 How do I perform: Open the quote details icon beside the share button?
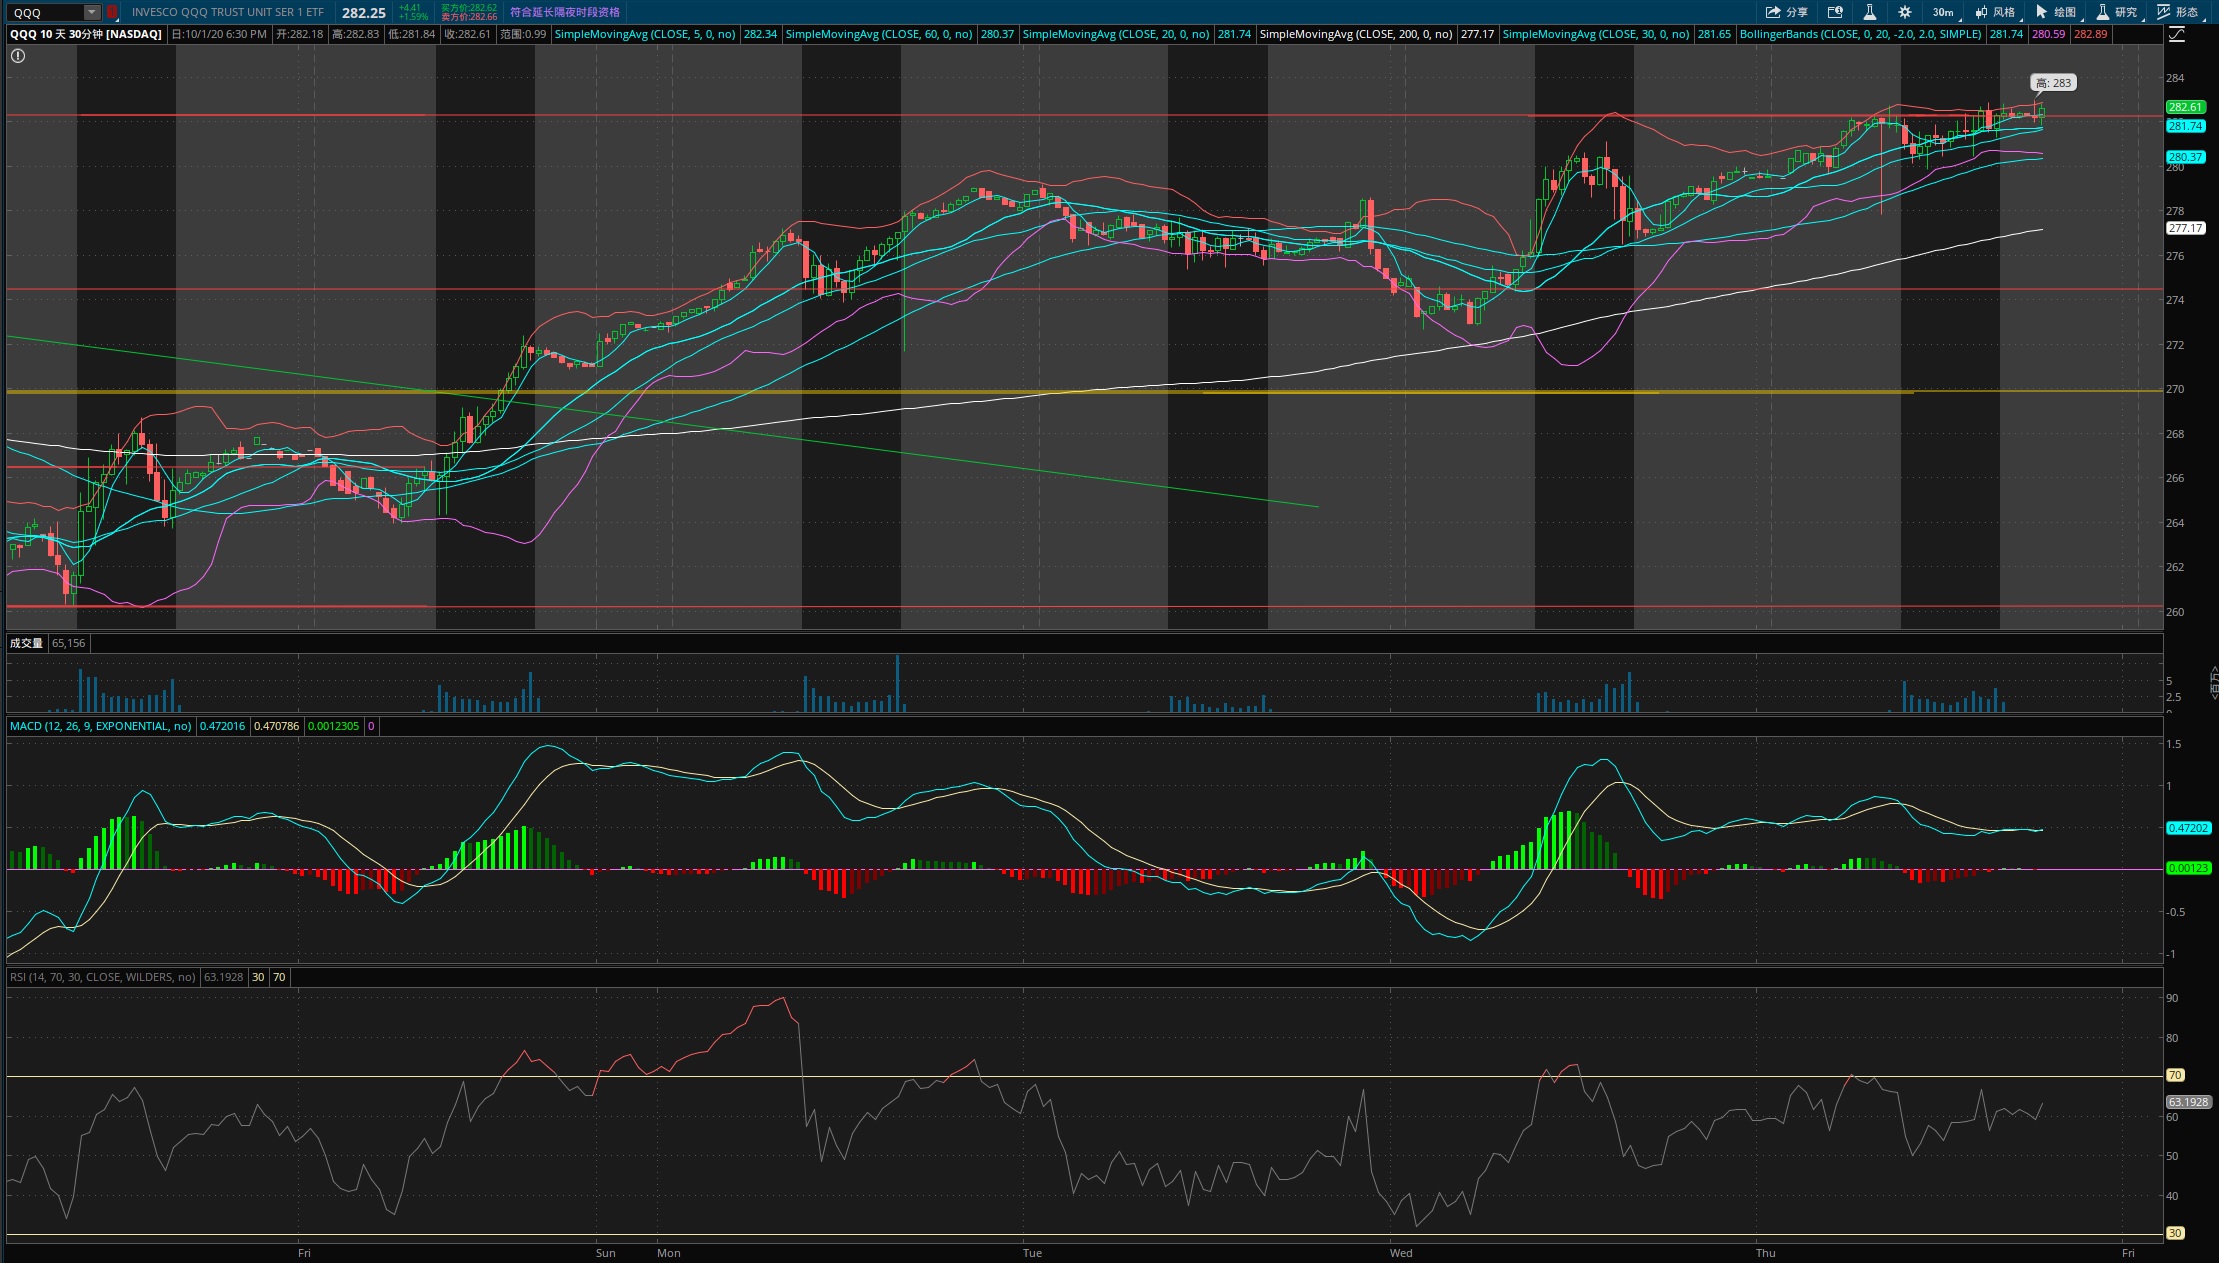coord(1835,12)
